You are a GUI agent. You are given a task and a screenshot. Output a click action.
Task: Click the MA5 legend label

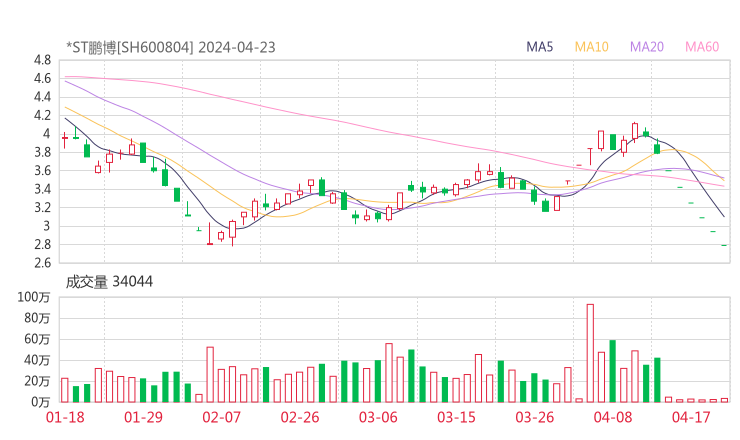pos(539,47)
